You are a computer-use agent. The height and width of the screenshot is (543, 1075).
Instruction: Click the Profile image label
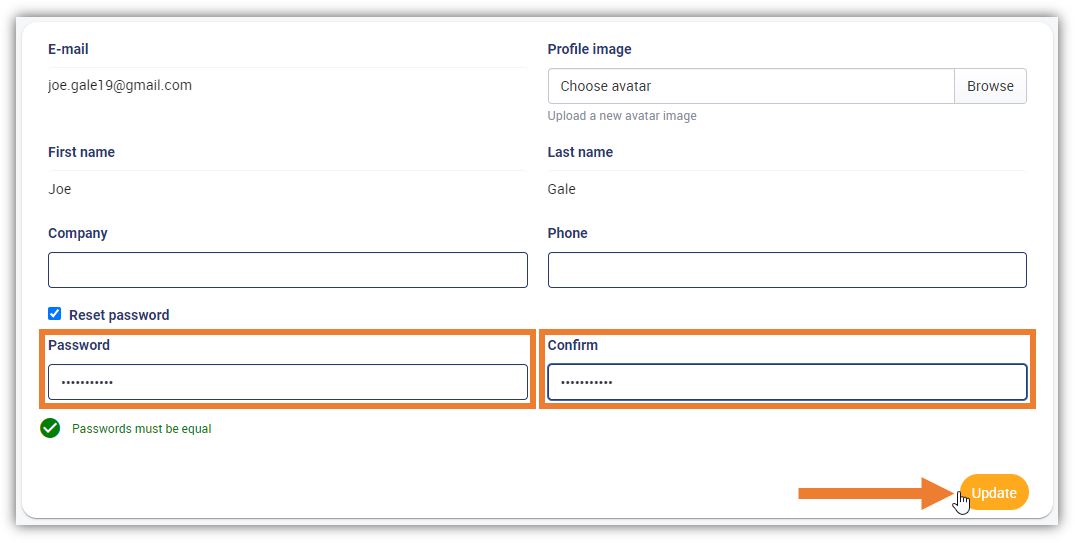[x=590, y=49]
